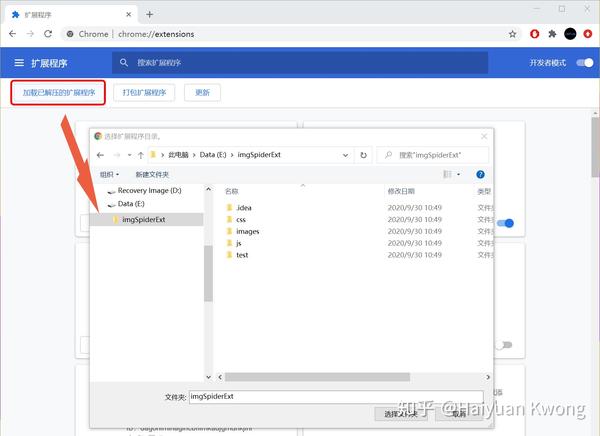Click 此电脑 in the path bar
The image size is (600, 436).
tap(178, 155)
